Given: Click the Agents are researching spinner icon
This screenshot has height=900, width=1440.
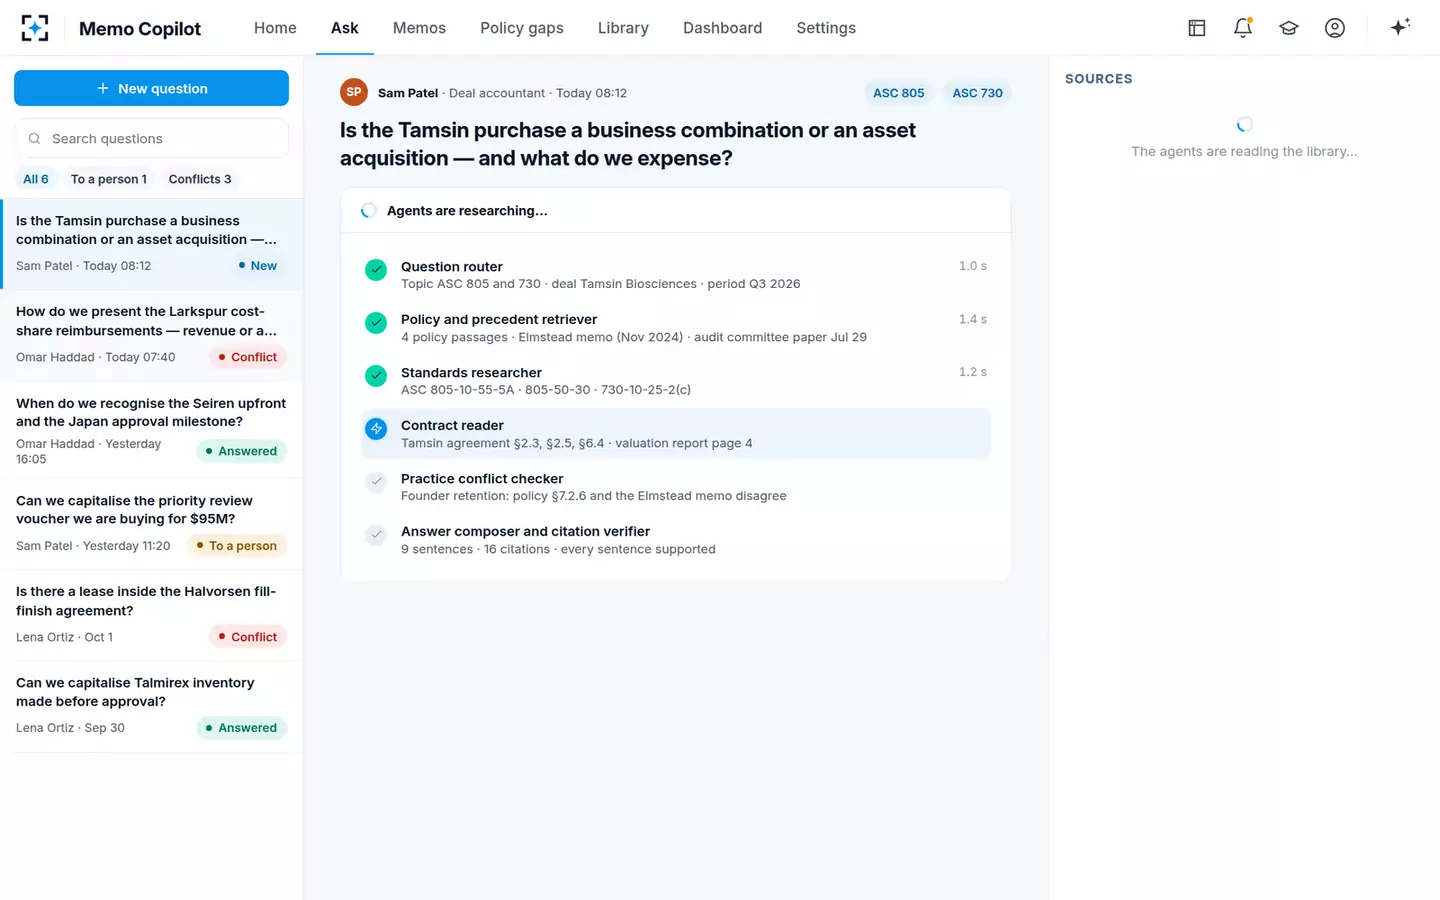Looking at the screenshot, I should [x=369, y=211].
